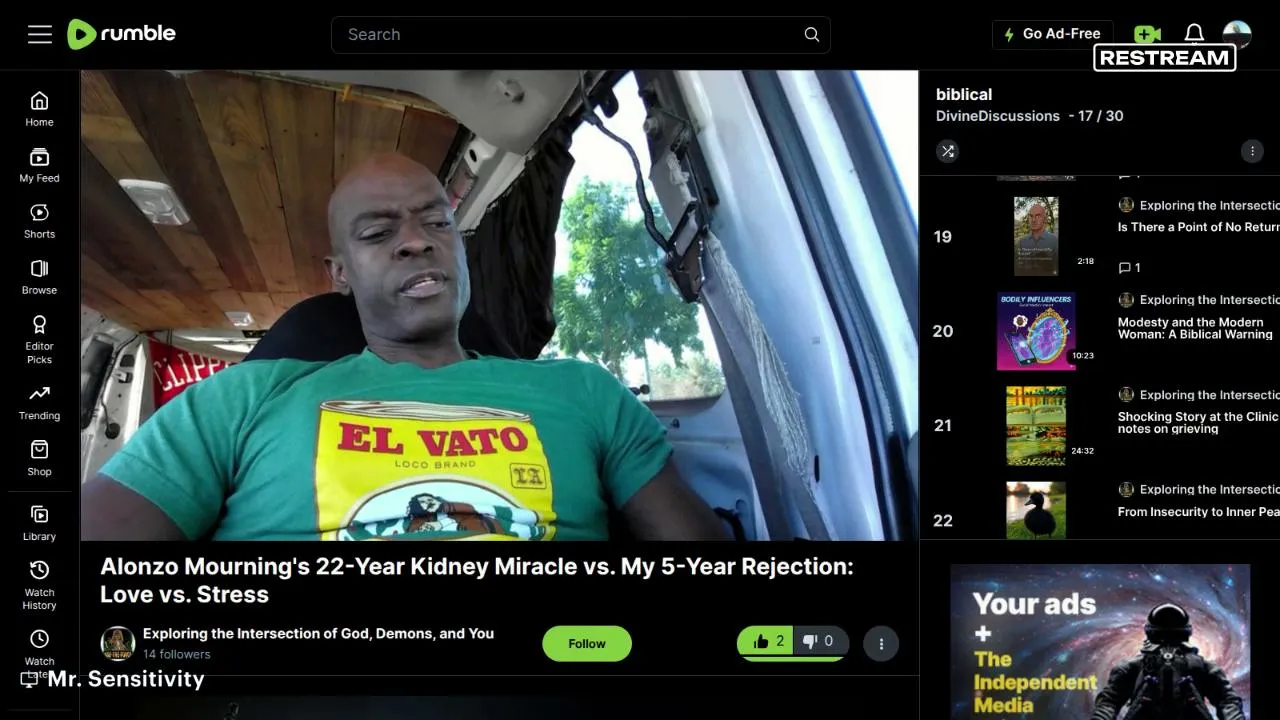Open Watch History in the sidebar
Viewport: 1280px width, 720px height.
click(x=40, y=584)
